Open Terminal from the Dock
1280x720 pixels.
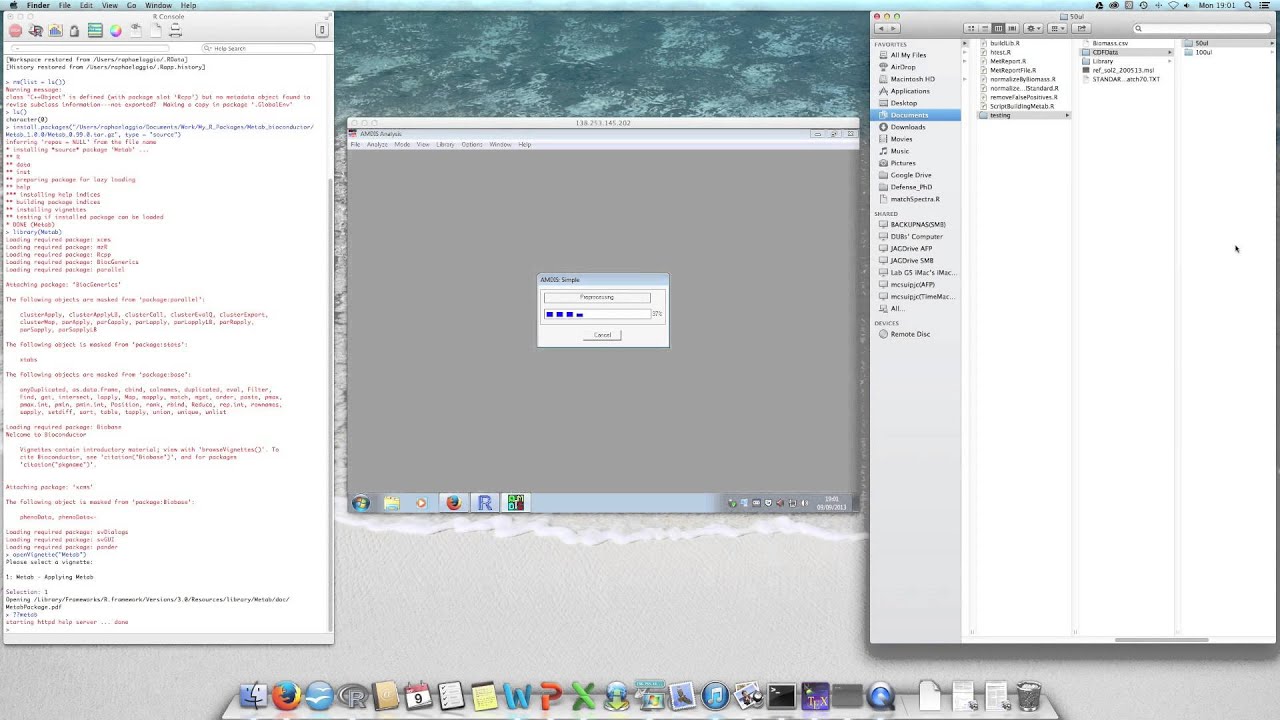click(781, 696)
